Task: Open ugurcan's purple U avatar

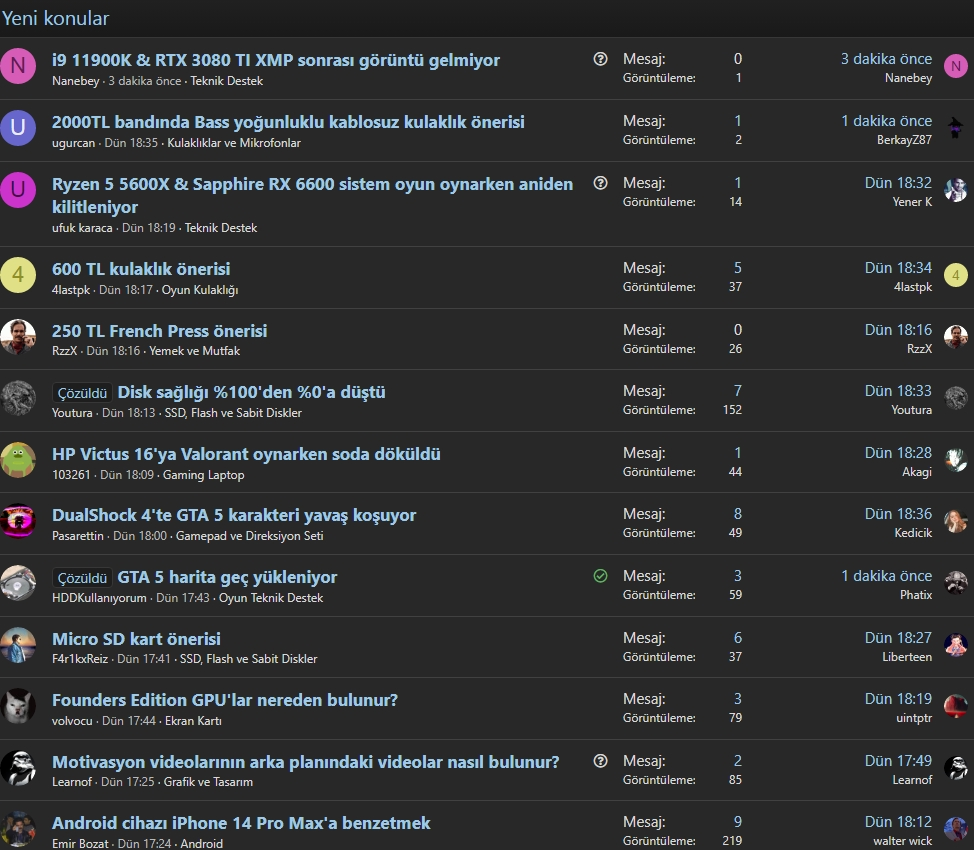Action: (18, 127)
